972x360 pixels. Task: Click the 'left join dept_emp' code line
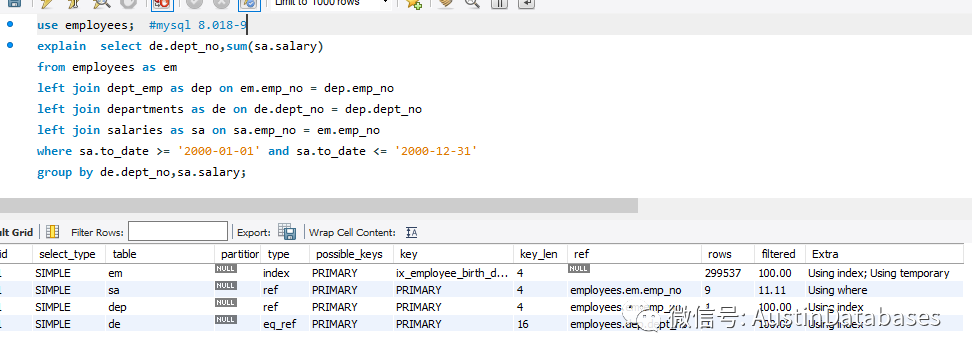(x=216, y=88)
